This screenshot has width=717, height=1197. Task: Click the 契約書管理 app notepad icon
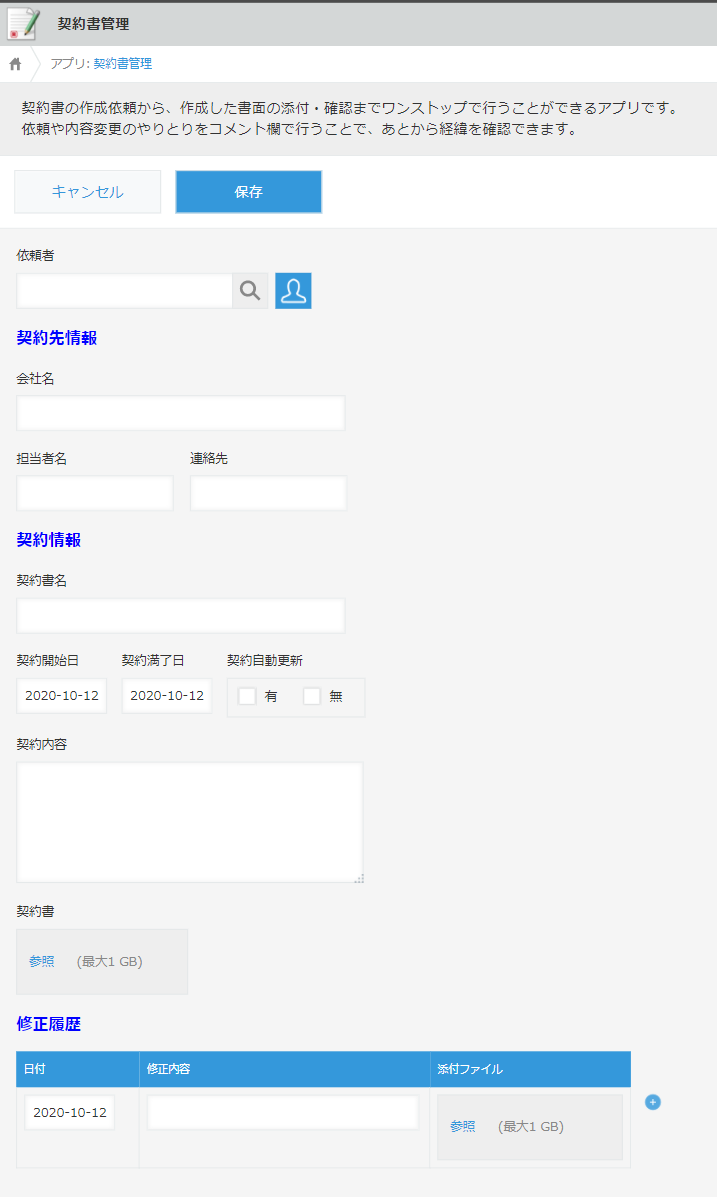(x=23, y=24)
